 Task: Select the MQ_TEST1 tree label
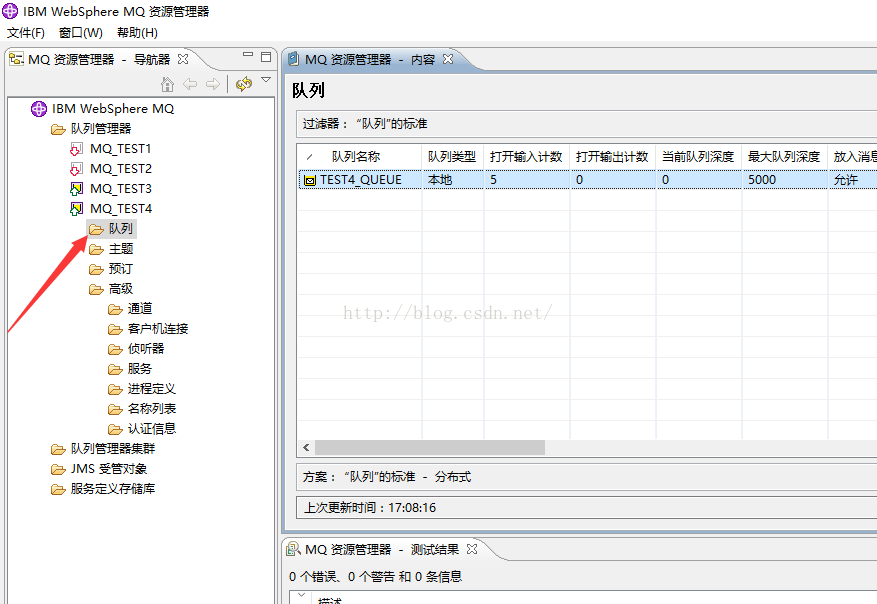[121, 149]
